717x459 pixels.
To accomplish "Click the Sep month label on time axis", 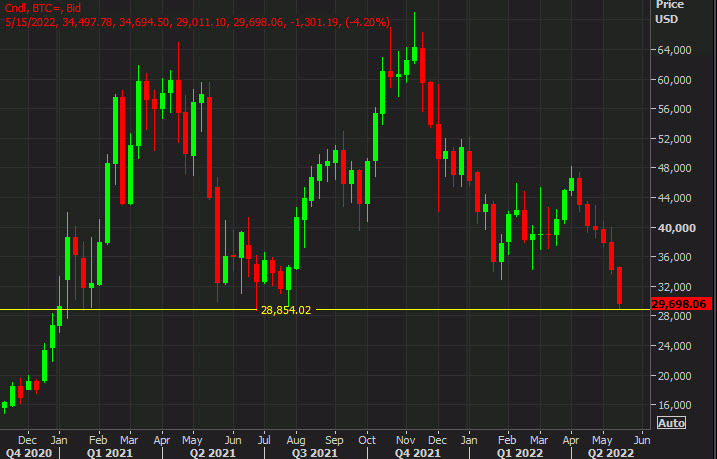I will click(334, 440).
